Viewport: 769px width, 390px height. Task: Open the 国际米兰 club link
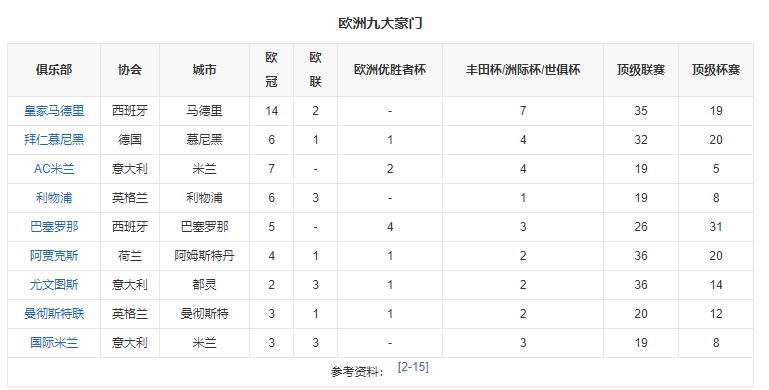[54, 342]
